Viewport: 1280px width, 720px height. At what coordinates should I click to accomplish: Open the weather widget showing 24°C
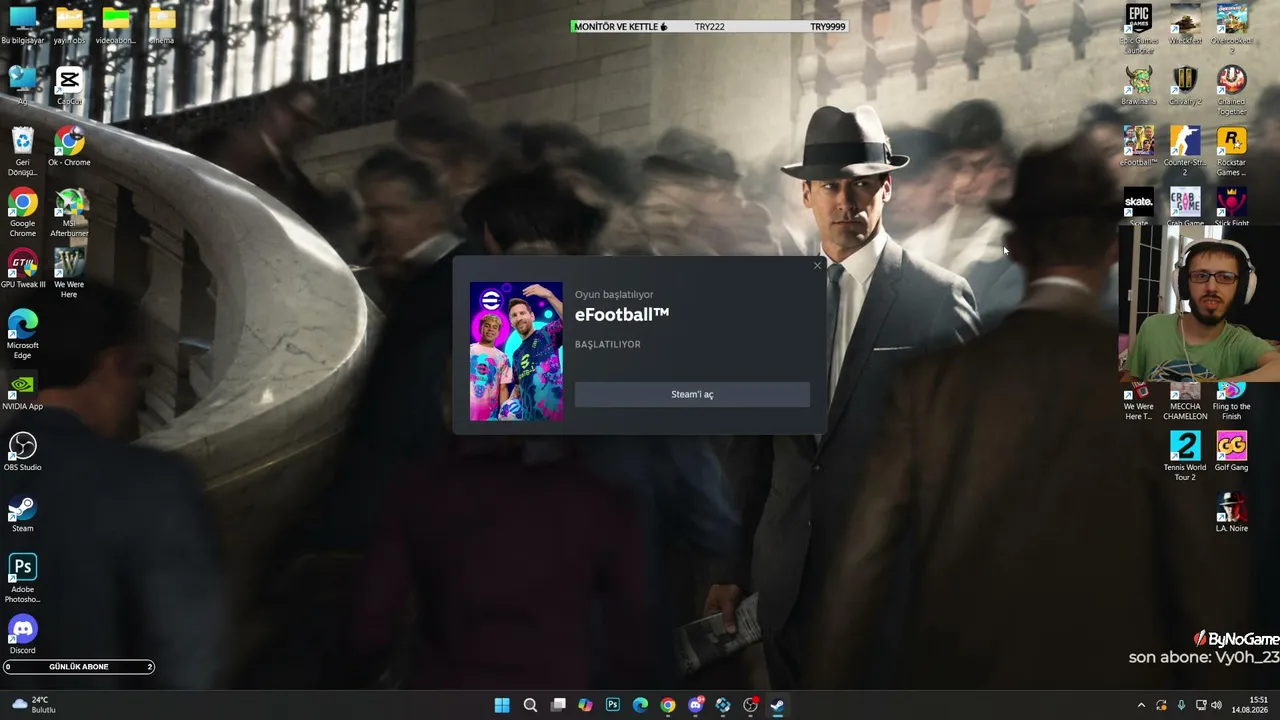(x=33, y=705)
